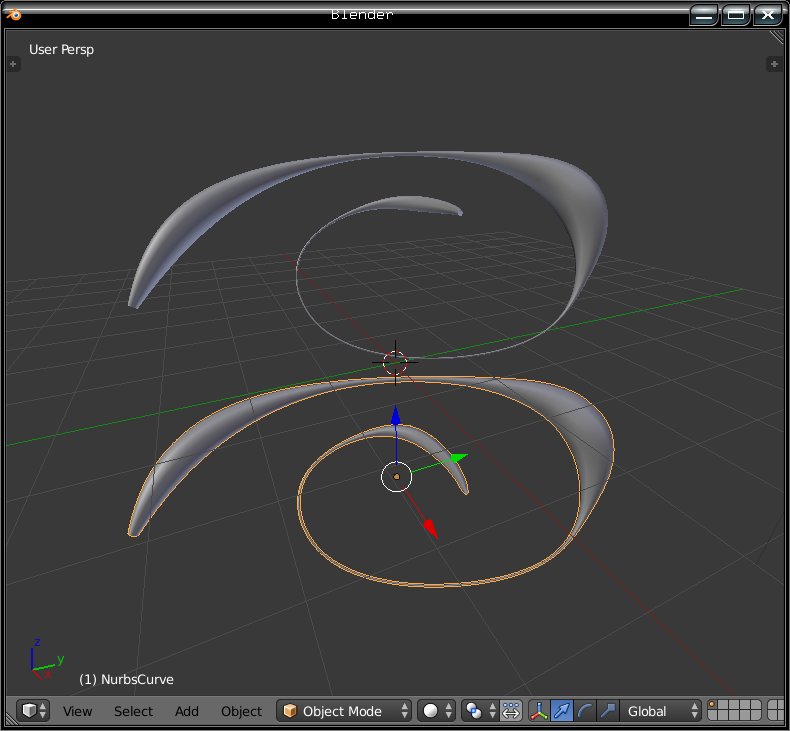790x731 pixels.
Task: Open the pivot point dropdown
Action: pos(480,711)
